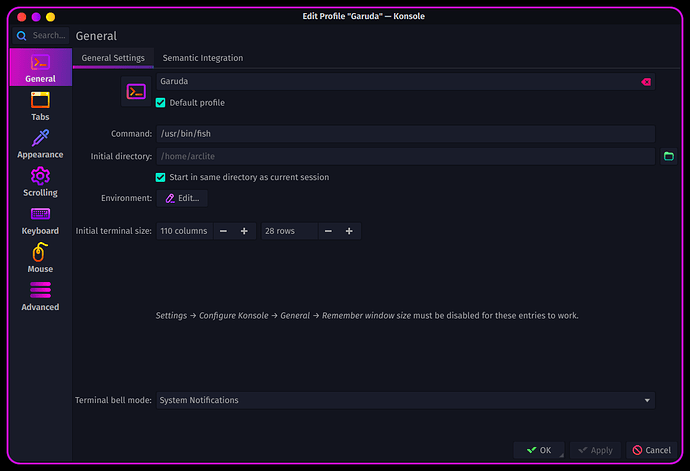Image resolution: width=690 pixels, height=471 pixels.
Task: Open the Scrolling settings section
Action: pos(40,181)
